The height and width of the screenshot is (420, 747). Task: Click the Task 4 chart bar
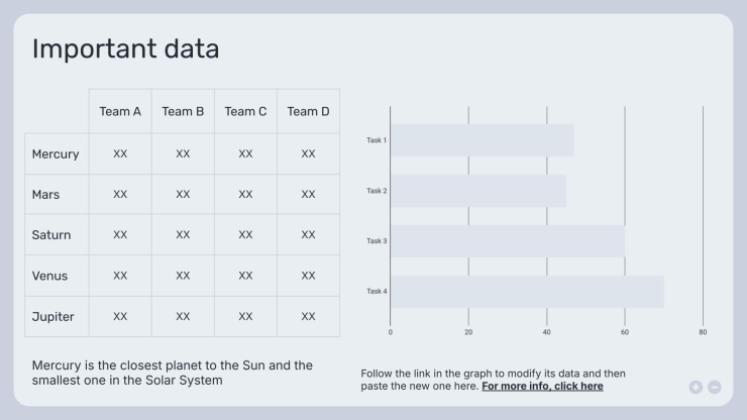tap(526, 292)
